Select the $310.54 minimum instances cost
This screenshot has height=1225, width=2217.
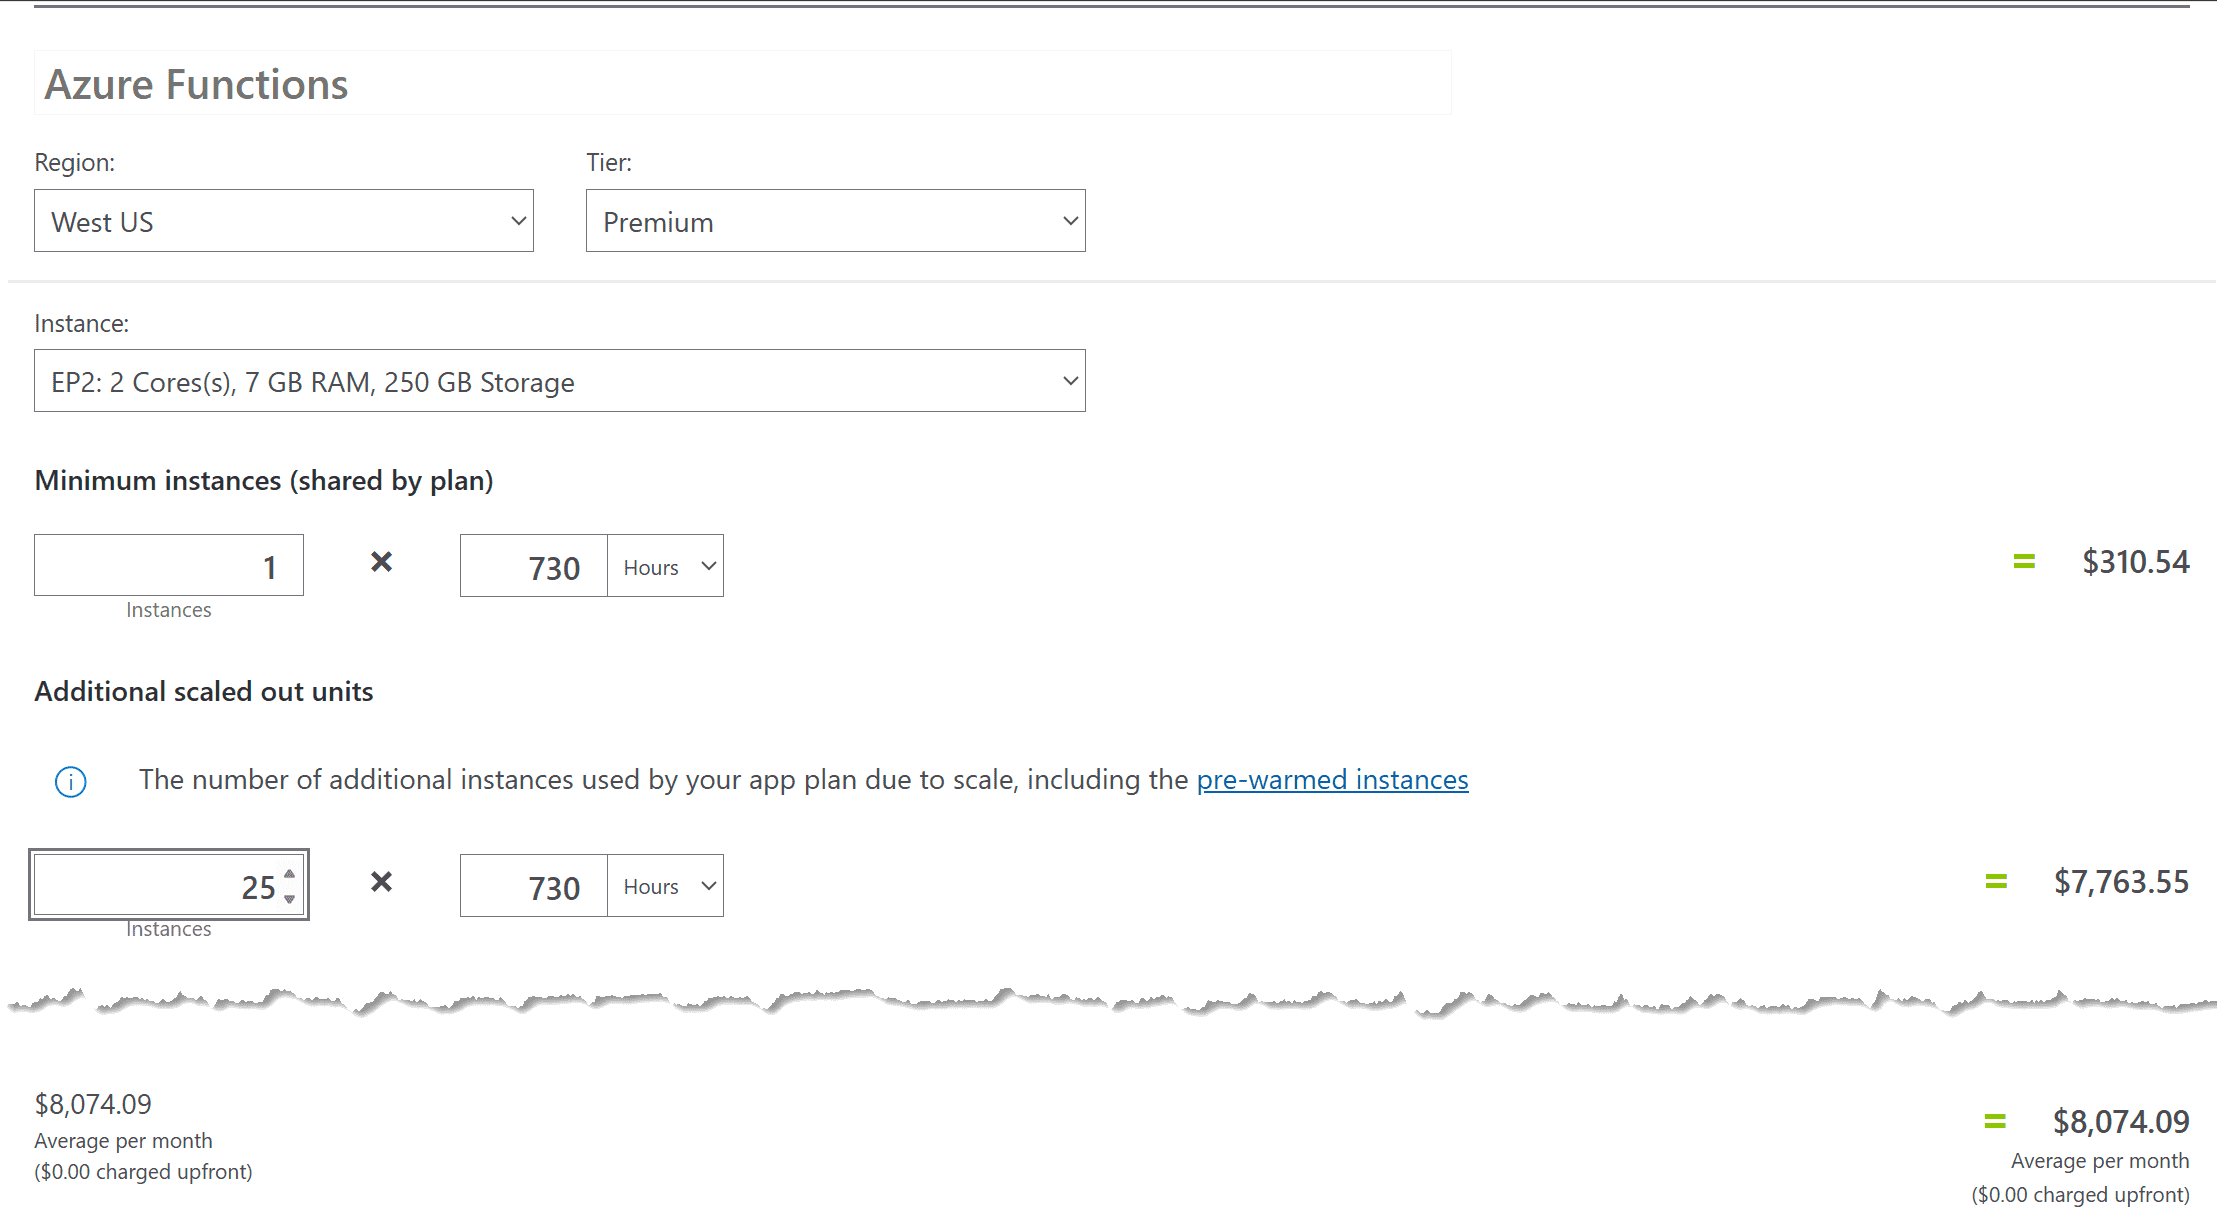tap(2135, 562)
